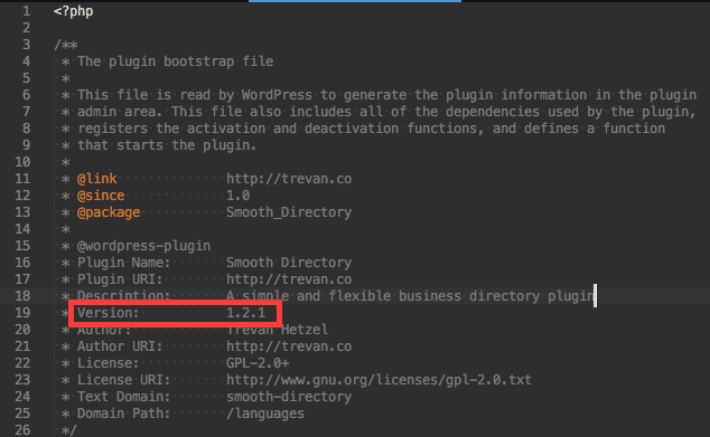
Task: Click line number 1 in the gutter
Action: coord(27,11)
